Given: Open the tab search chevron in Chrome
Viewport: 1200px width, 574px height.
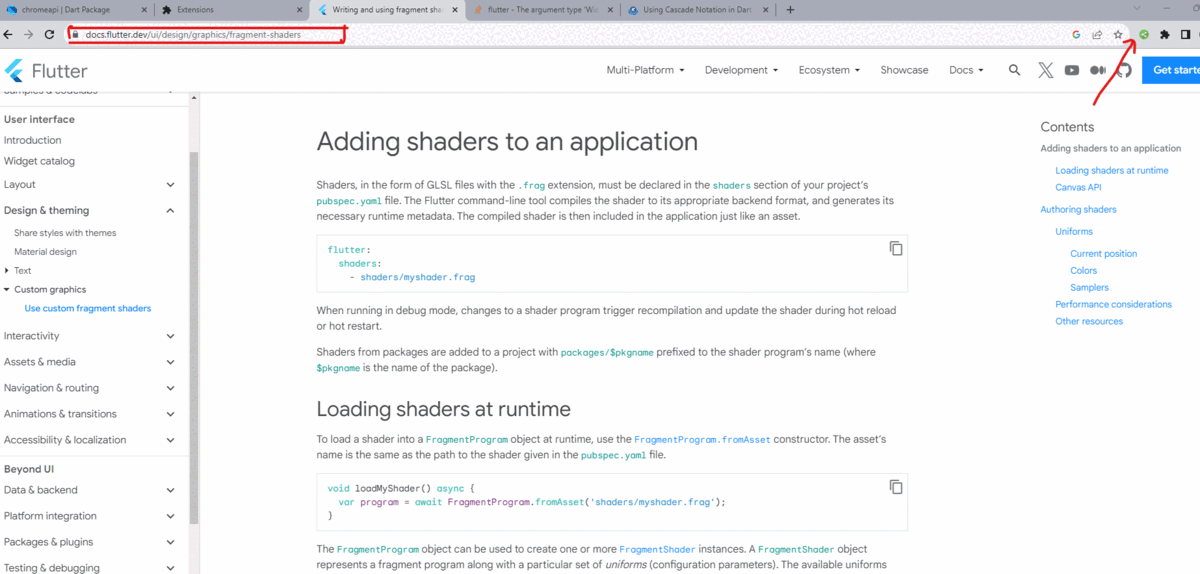Looking at the screenshot, I should [1136, 10].
